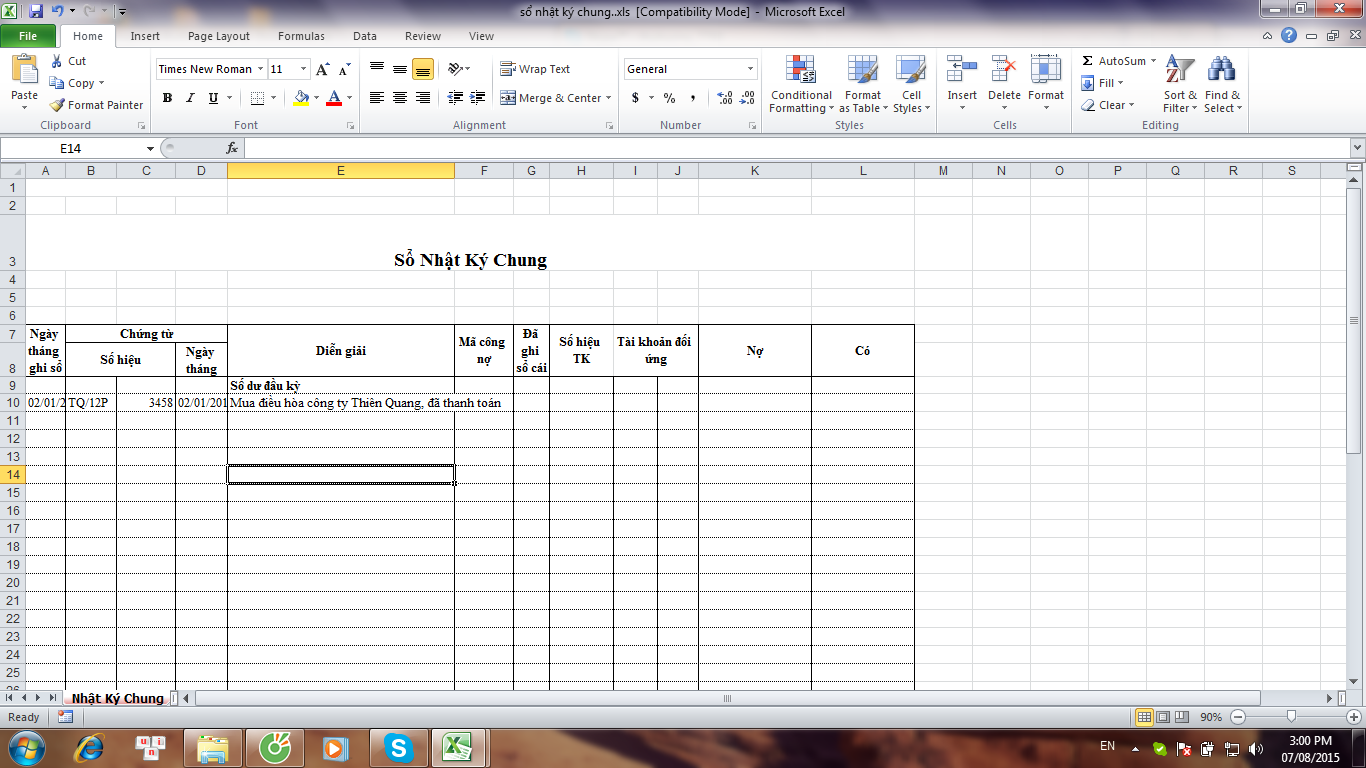Switch to the View tab
Image resolution: width=1366 pixels, height=768 pixels.
click(x=481, y=36)
